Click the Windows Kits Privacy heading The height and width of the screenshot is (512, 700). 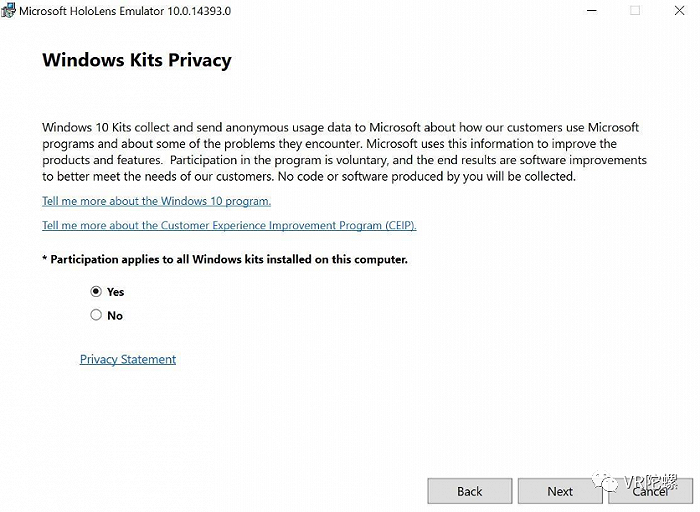click(137, 60)
